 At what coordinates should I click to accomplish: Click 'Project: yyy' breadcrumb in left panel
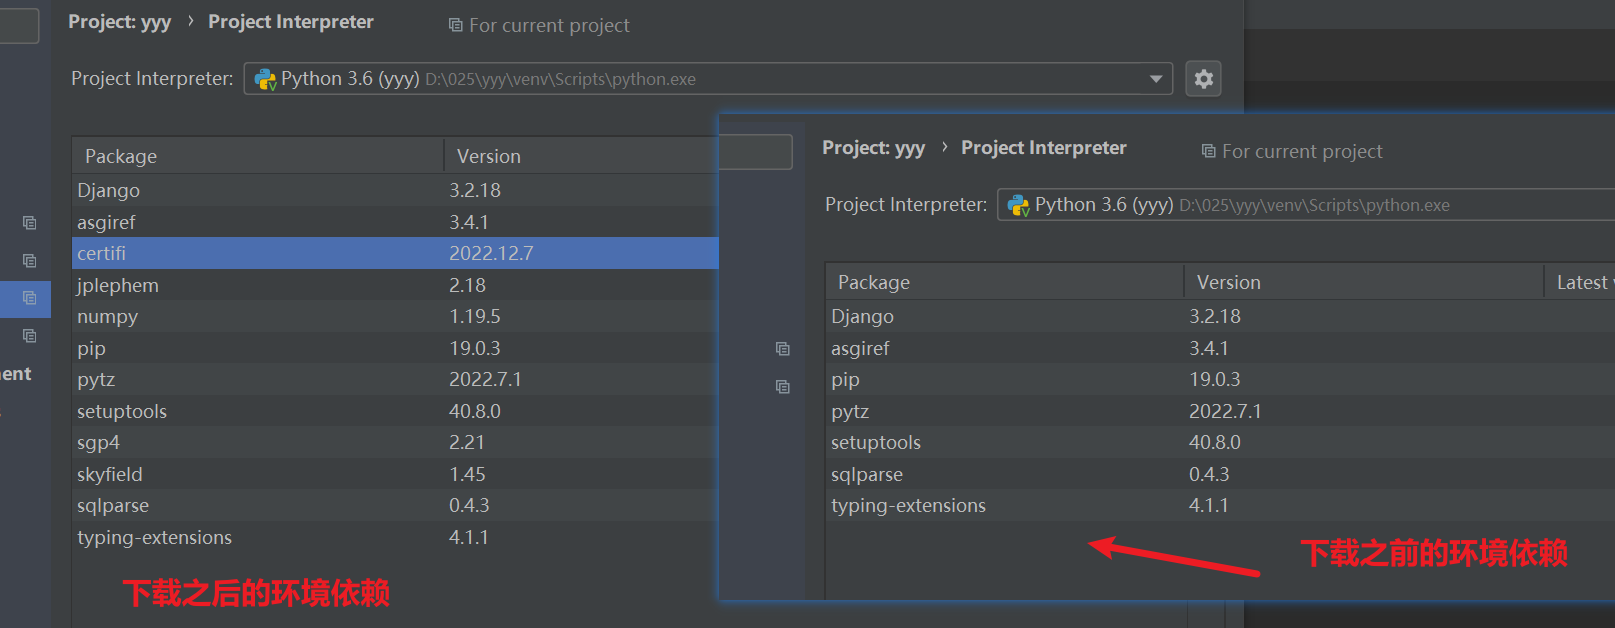pyautogui.click(x=119, y=22)
